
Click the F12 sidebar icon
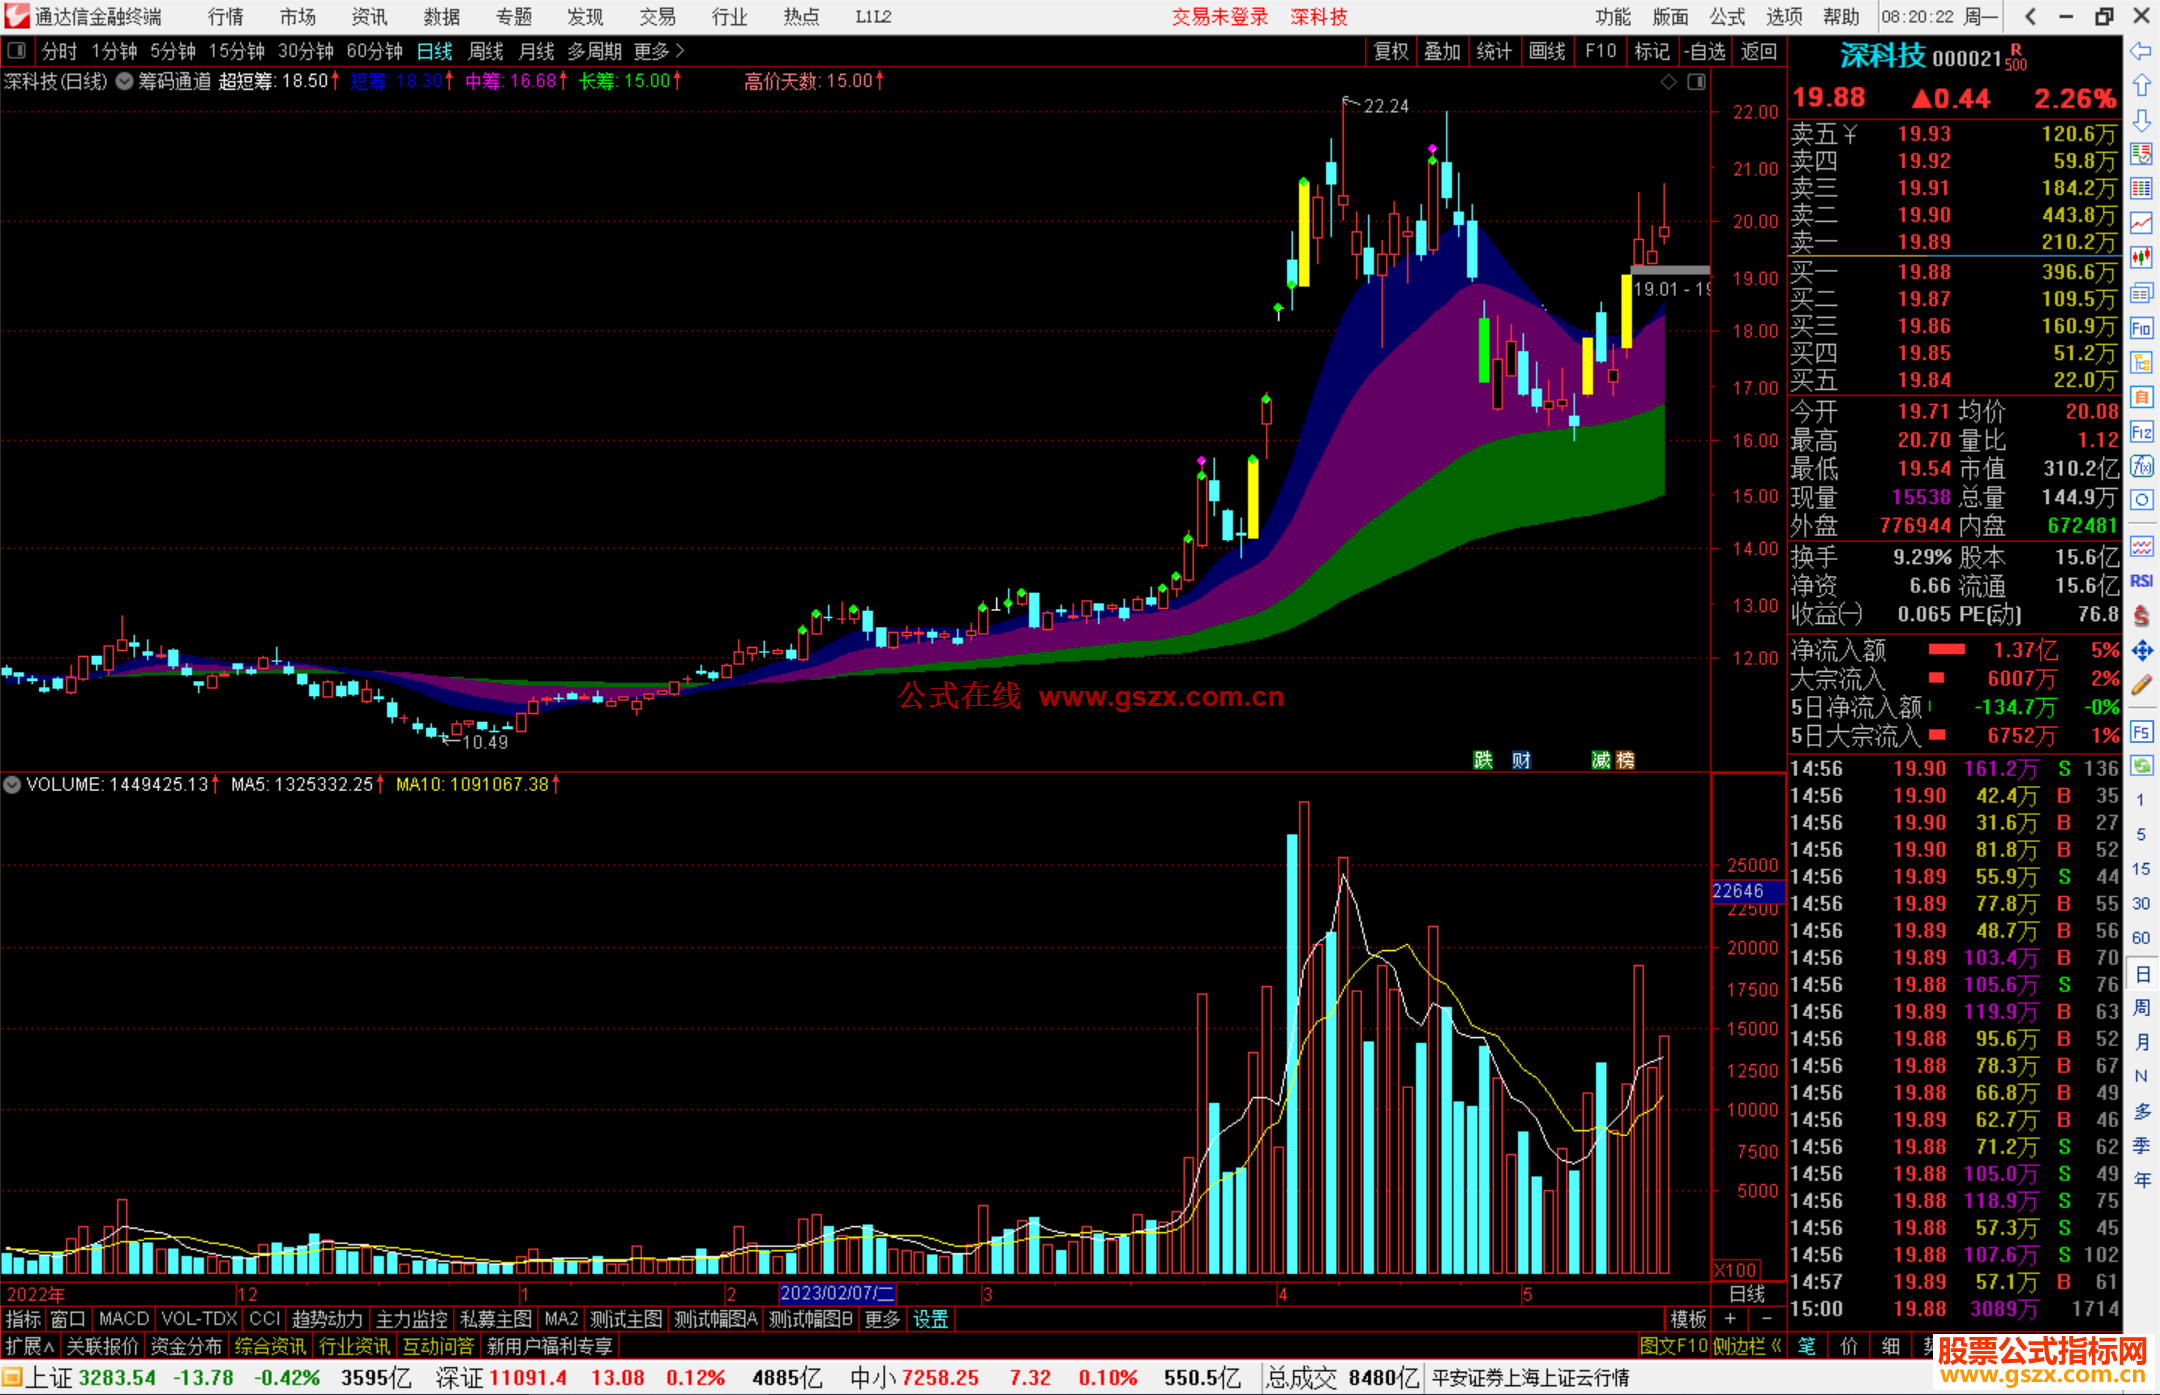[2141, 432]
